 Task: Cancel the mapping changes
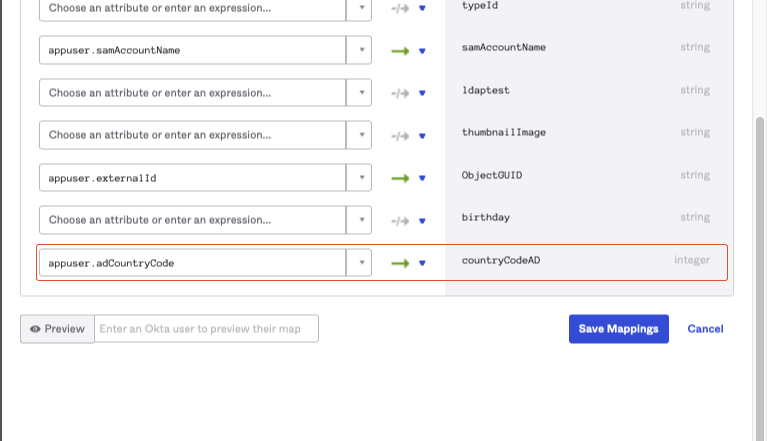705,329
